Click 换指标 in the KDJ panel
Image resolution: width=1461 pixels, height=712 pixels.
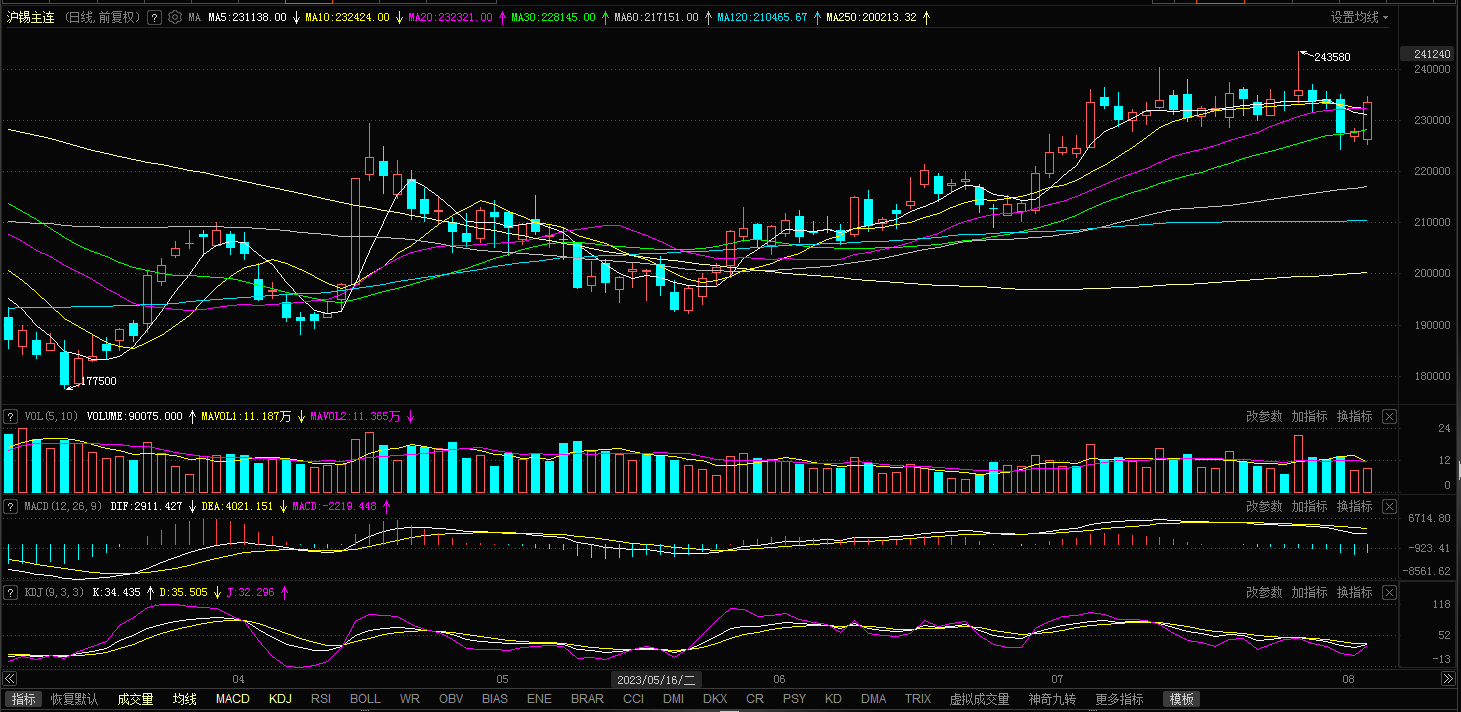tap(1354, 593)
